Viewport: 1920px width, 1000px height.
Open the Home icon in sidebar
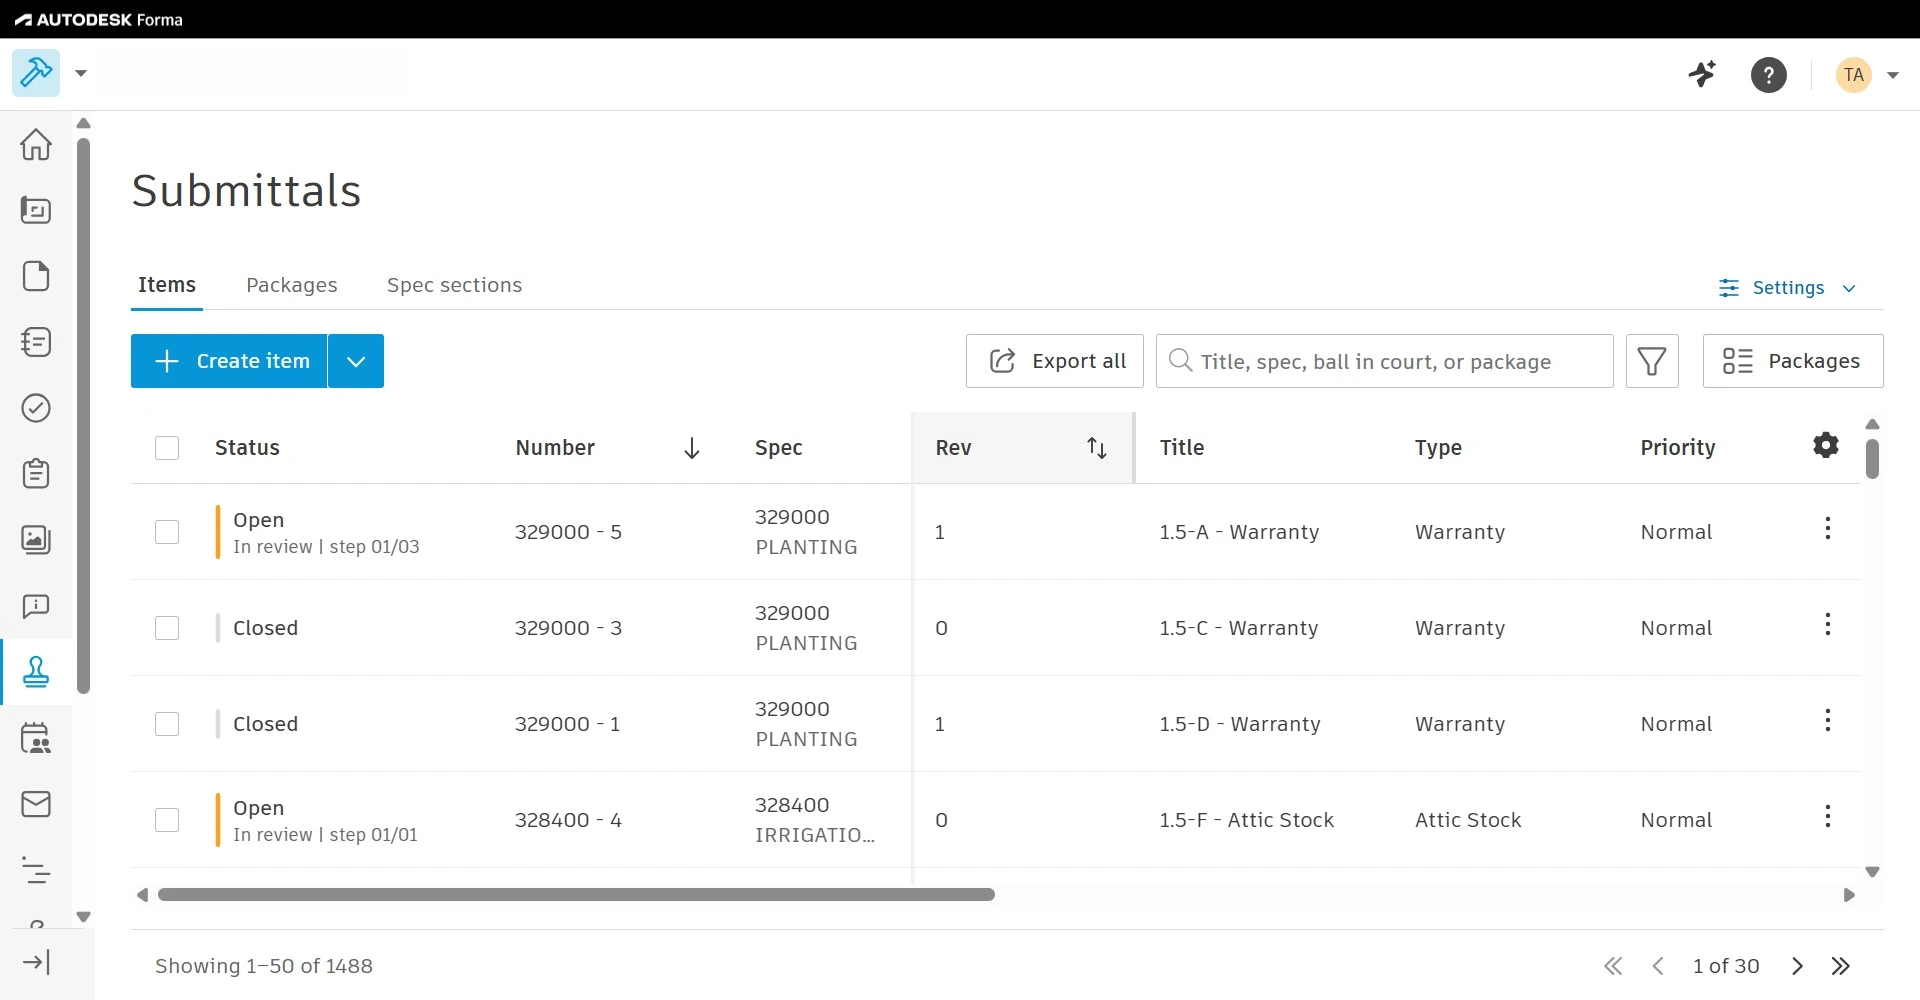click(x=36, y=144)
